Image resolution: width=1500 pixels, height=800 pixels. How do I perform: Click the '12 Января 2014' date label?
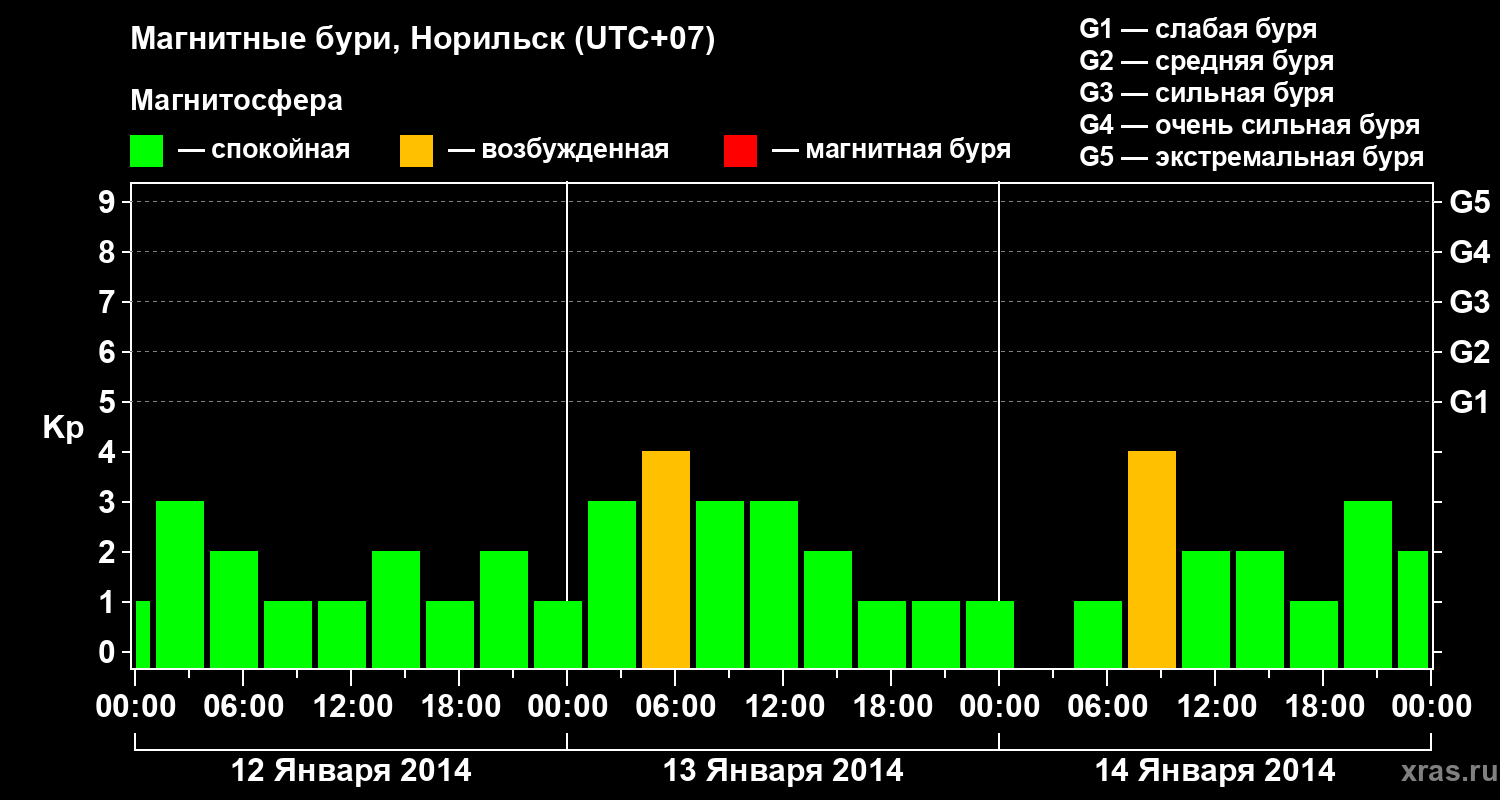[x=351, y=771]
